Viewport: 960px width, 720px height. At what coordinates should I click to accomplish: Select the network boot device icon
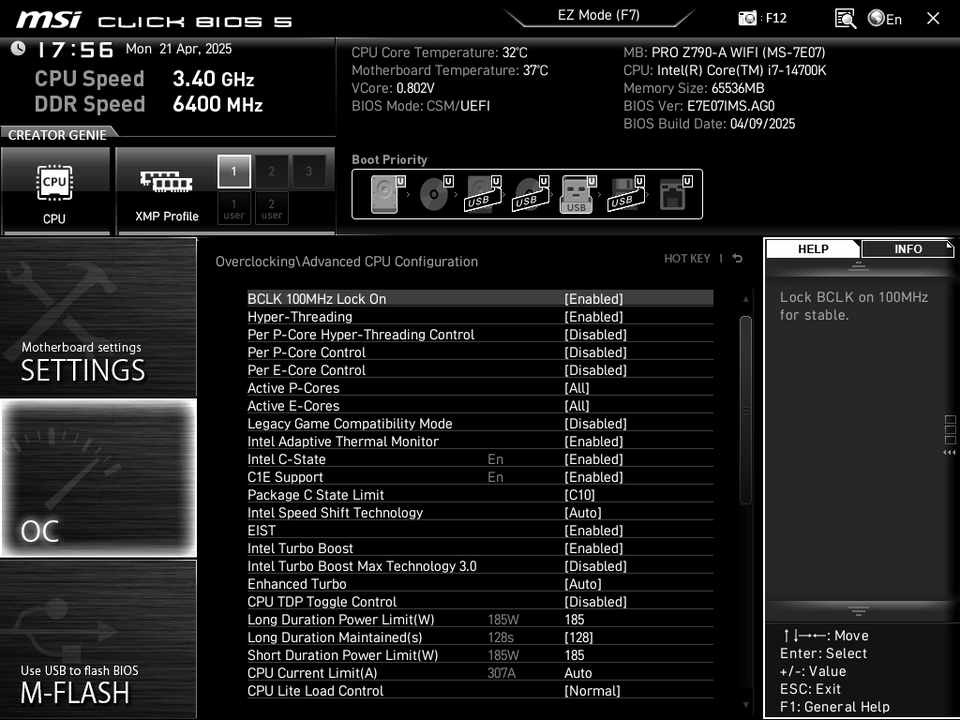coord(675,193)
